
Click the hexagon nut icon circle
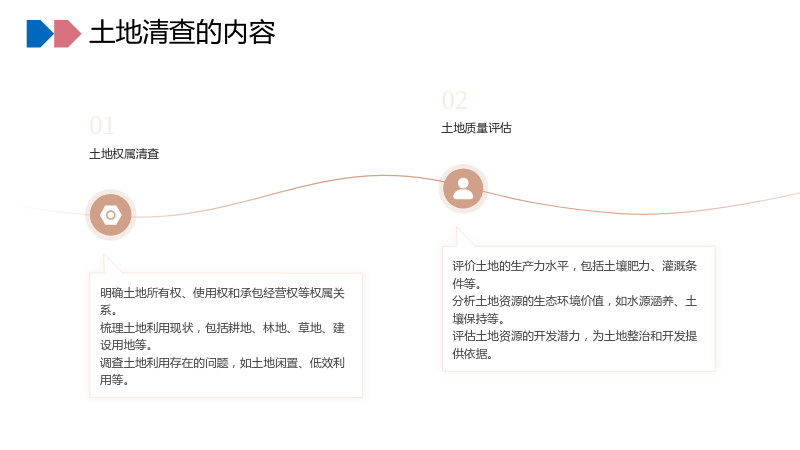[110, 215]
